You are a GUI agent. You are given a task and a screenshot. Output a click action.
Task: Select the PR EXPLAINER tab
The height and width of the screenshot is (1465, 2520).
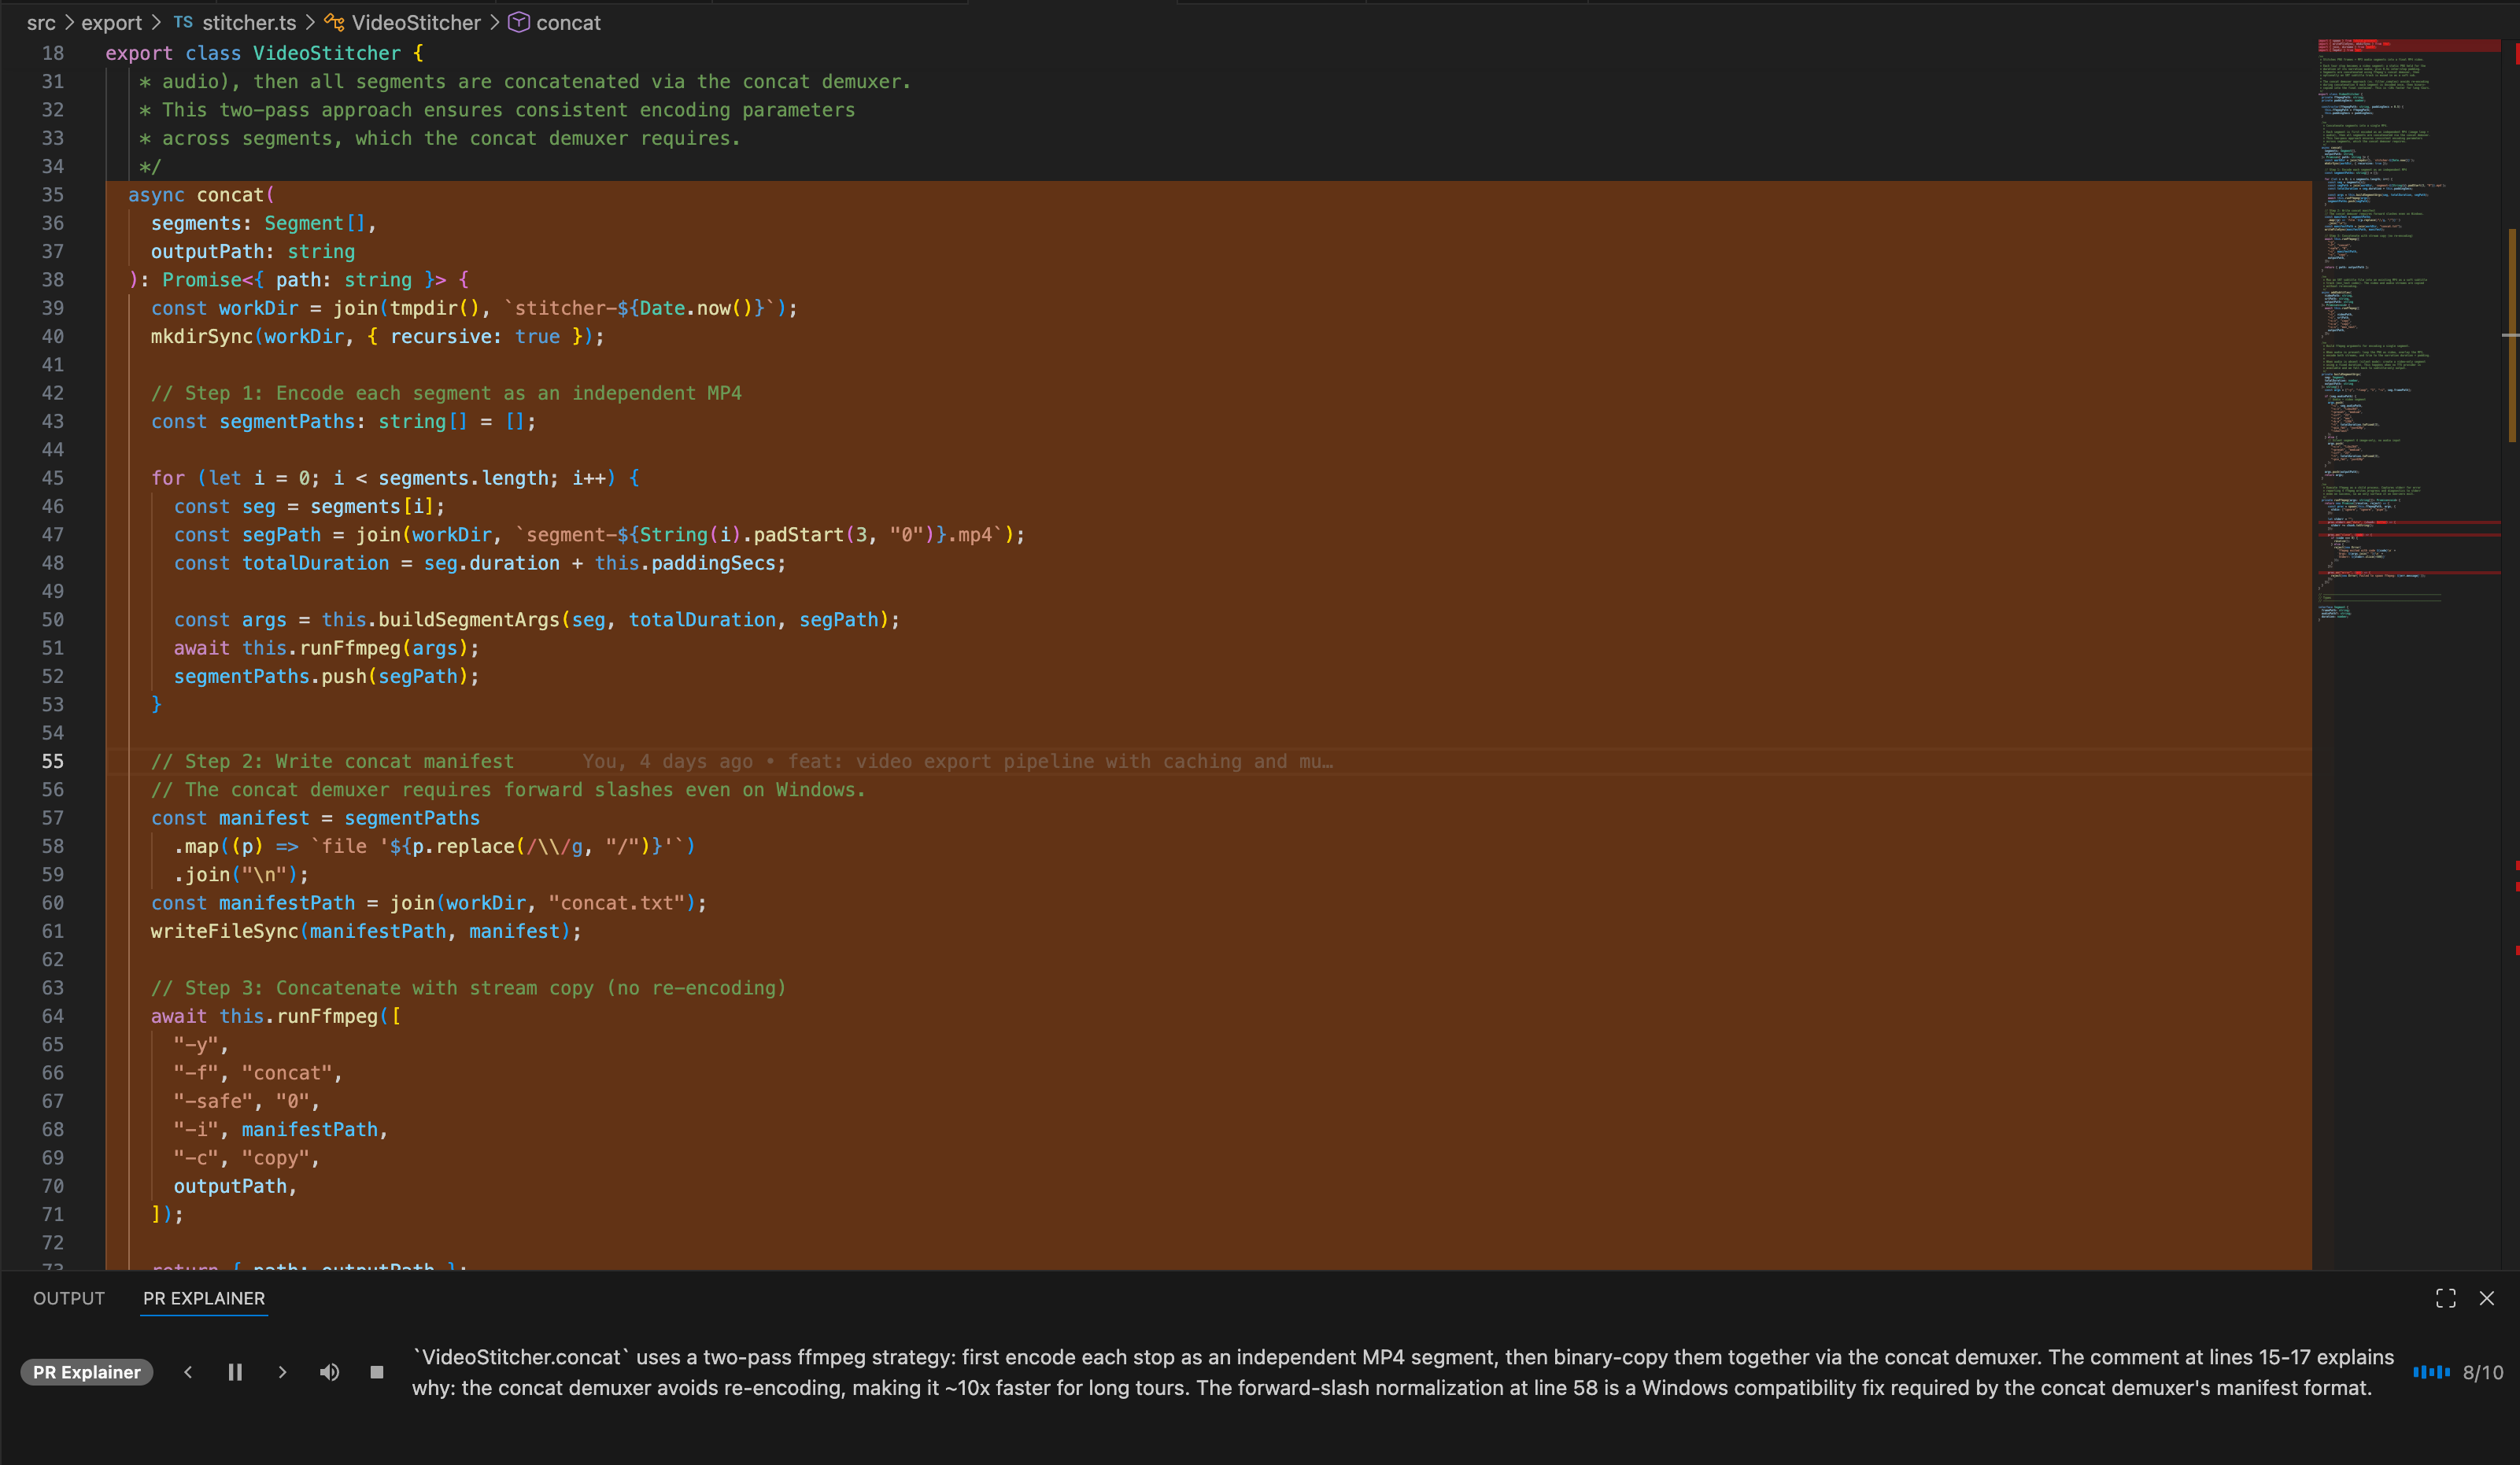point(204,1298)
